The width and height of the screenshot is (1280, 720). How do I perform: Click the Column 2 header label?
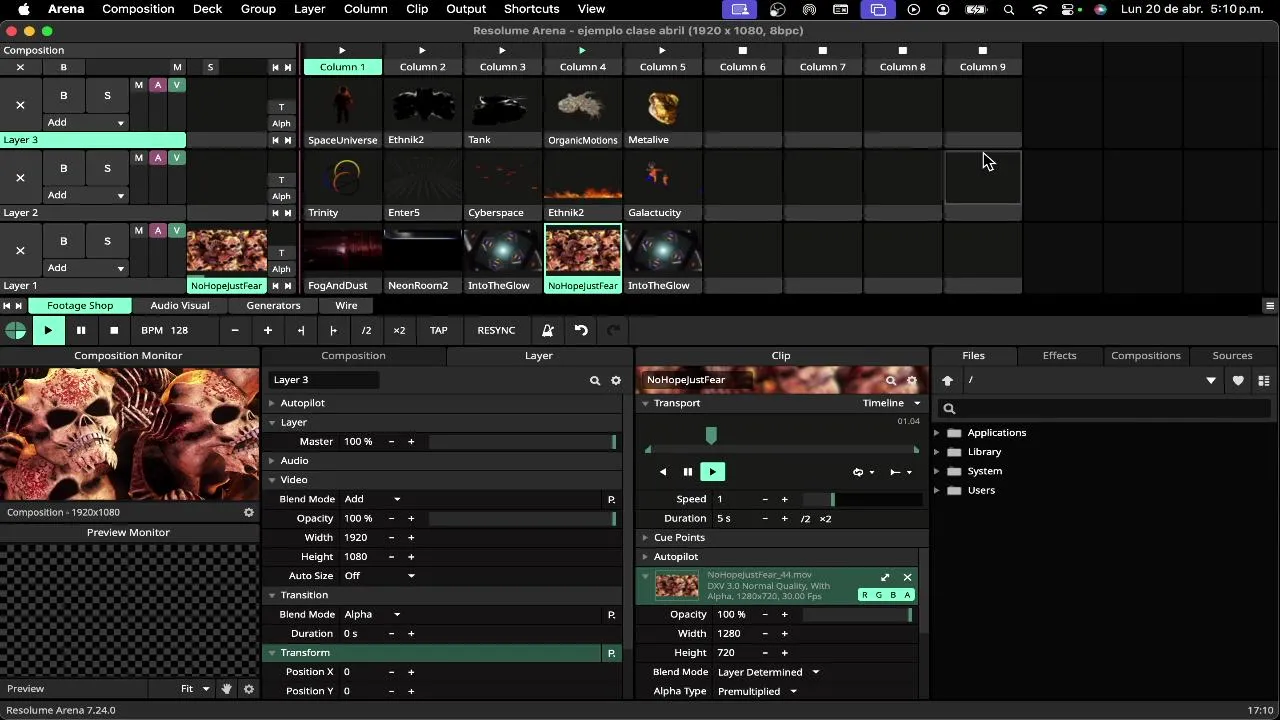pyautogui.click(x=423, y=67)
